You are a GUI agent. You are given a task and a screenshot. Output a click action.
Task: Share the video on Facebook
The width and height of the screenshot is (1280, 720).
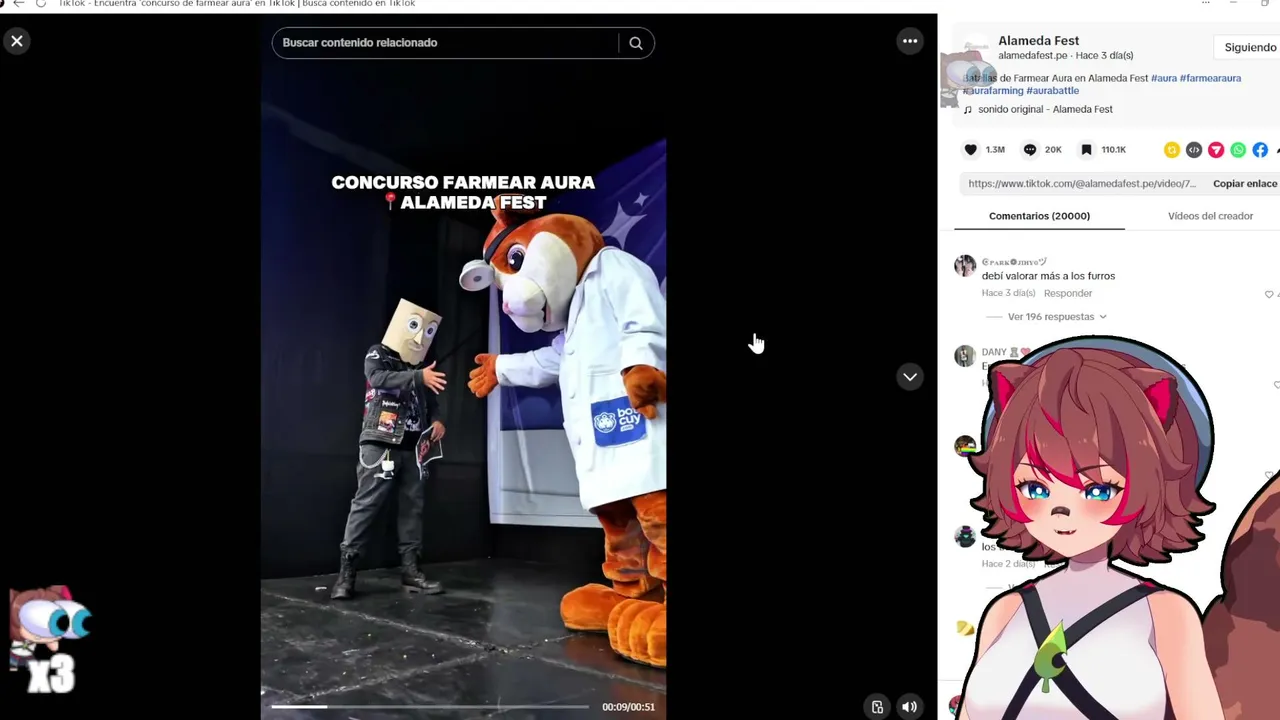coord(1260,150)
